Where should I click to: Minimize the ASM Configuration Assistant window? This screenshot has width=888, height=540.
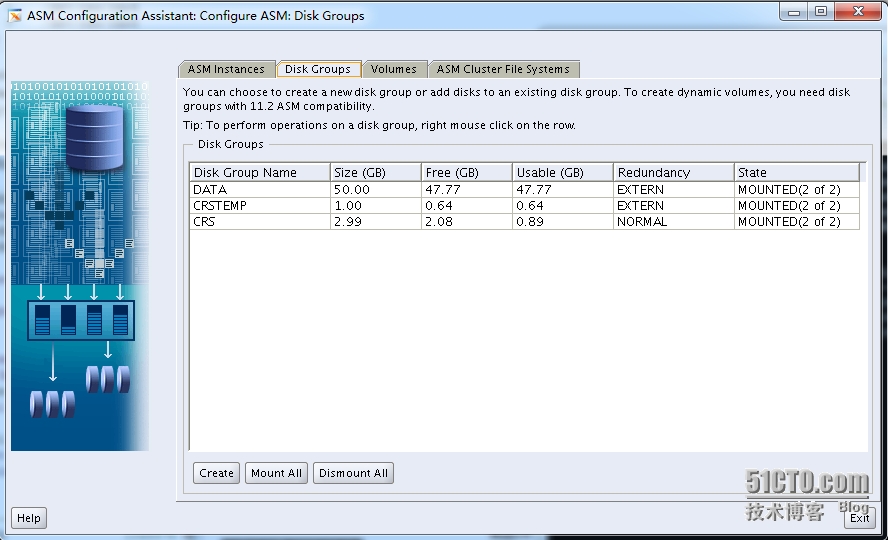pyautogui.click(x=794, y=11)
